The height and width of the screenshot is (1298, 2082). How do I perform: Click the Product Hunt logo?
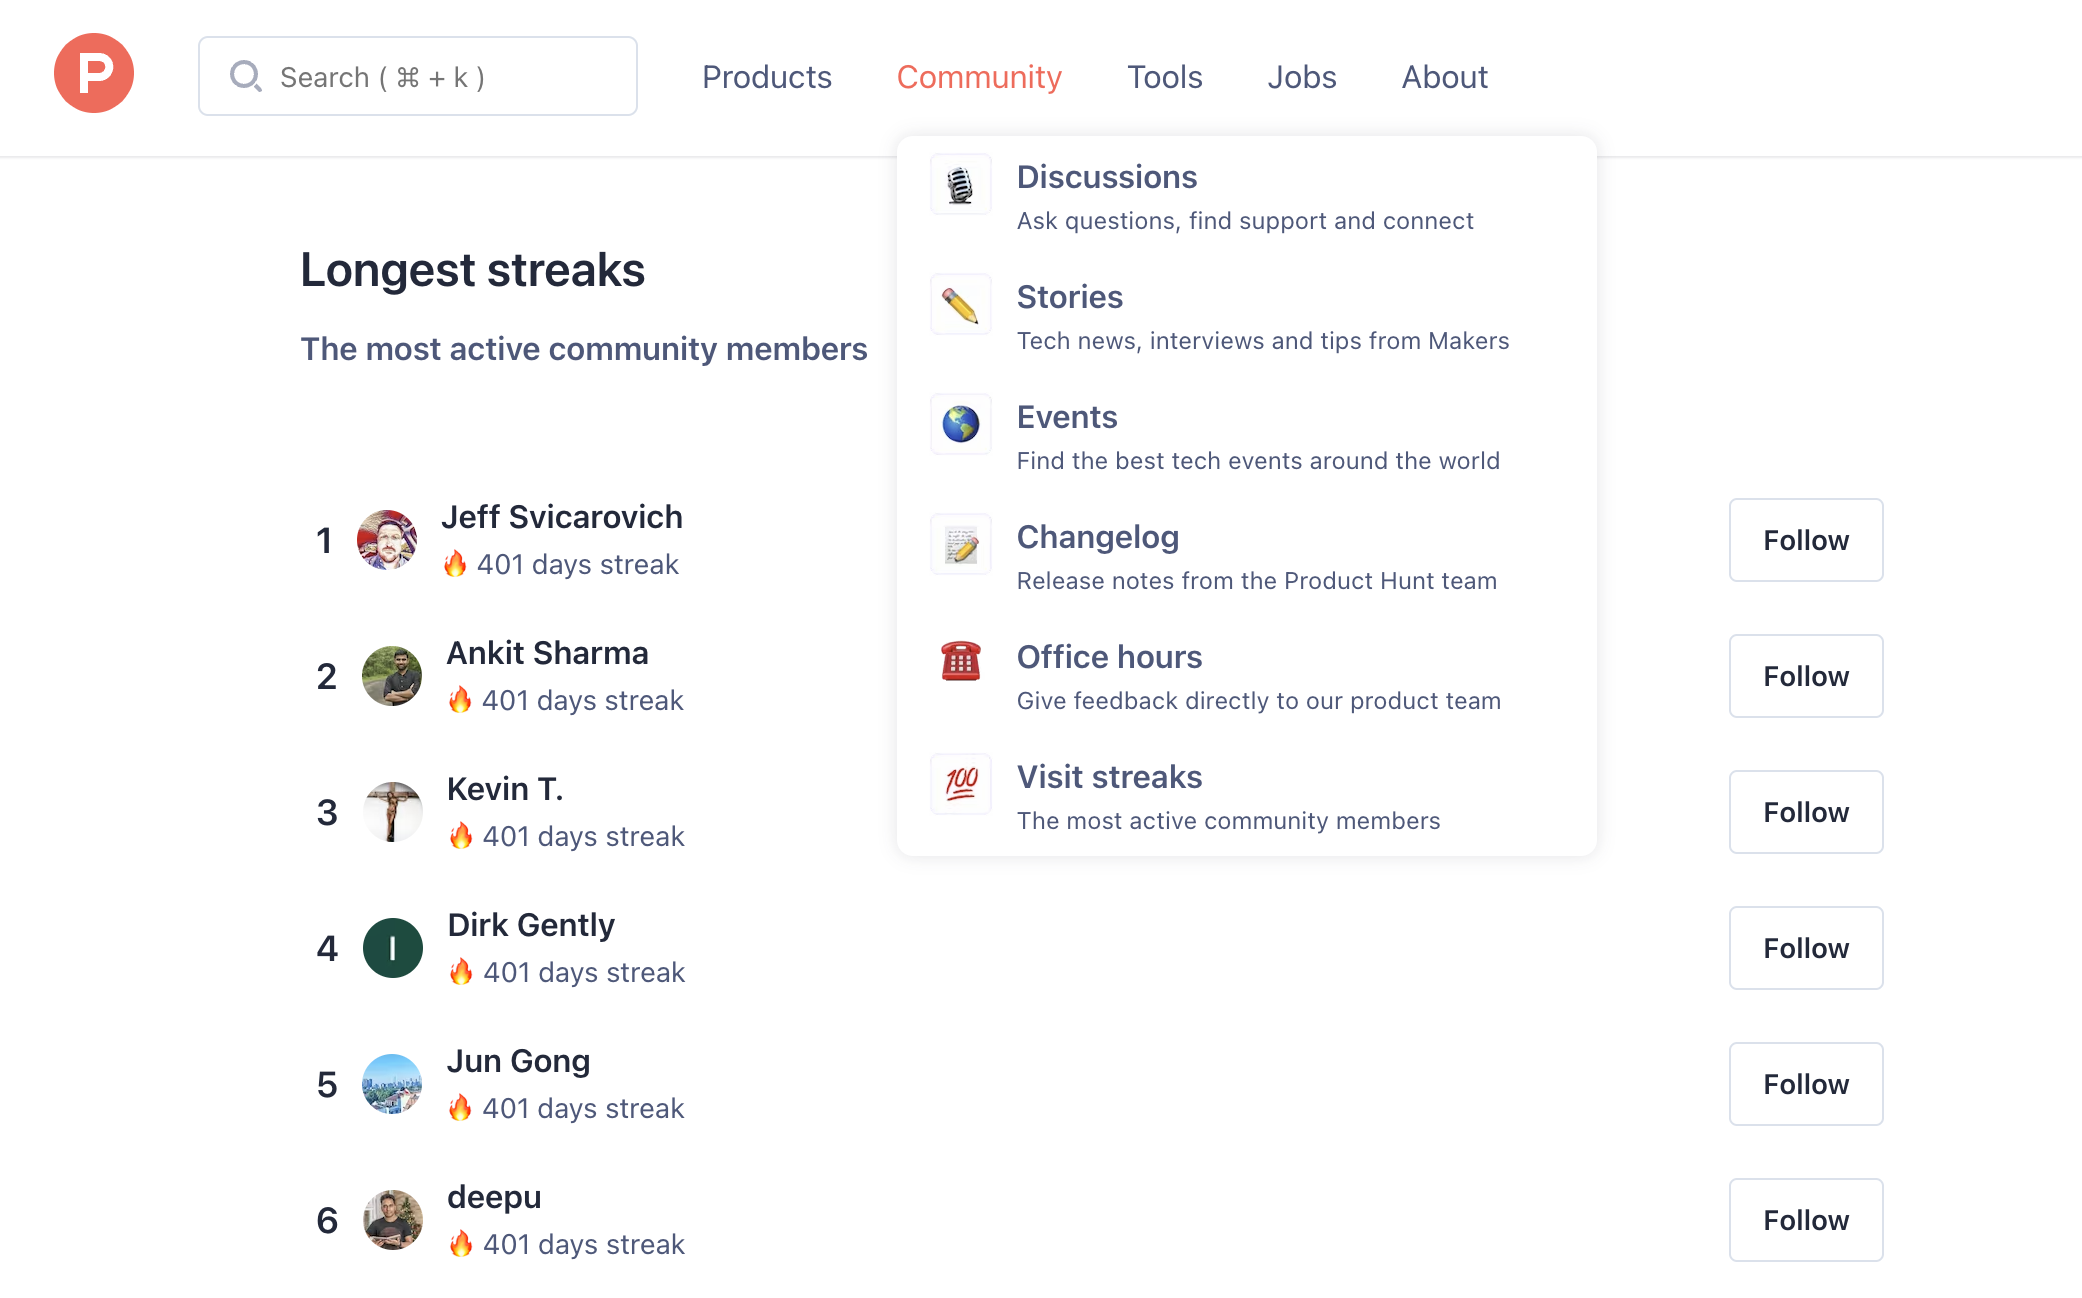coord(93,73)
